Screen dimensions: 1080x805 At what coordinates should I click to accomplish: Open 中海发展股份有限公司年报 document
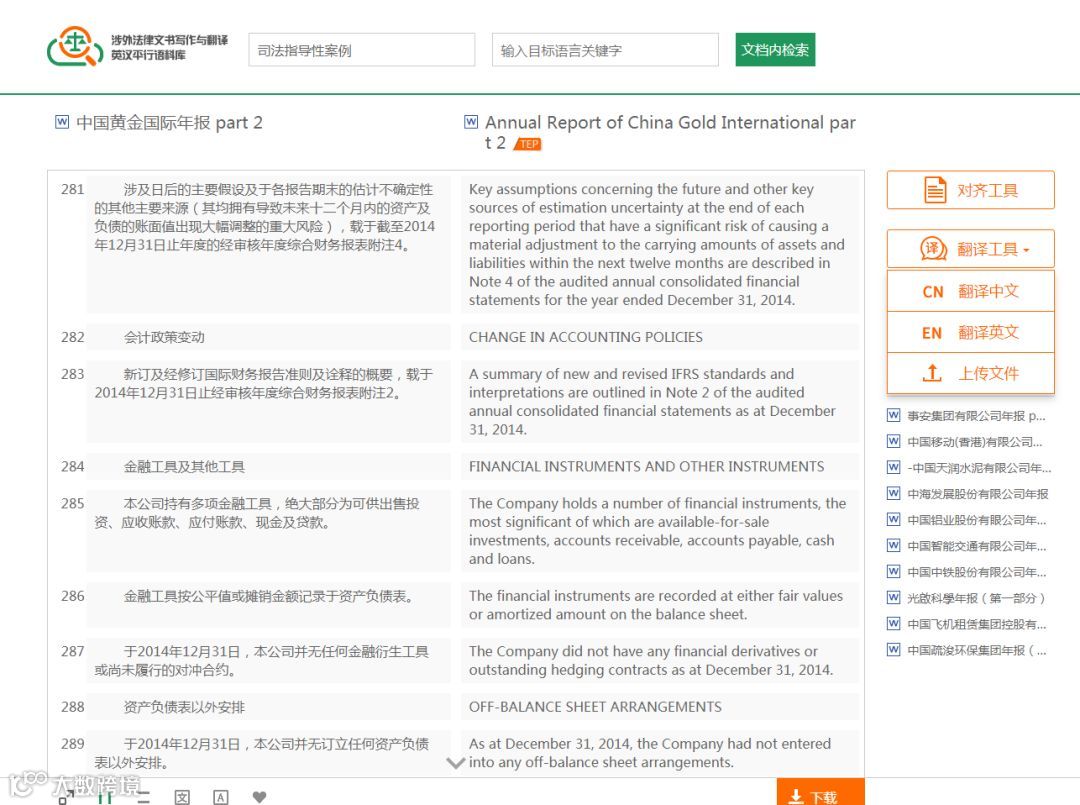pyautogui.click(x=977, y=494)
